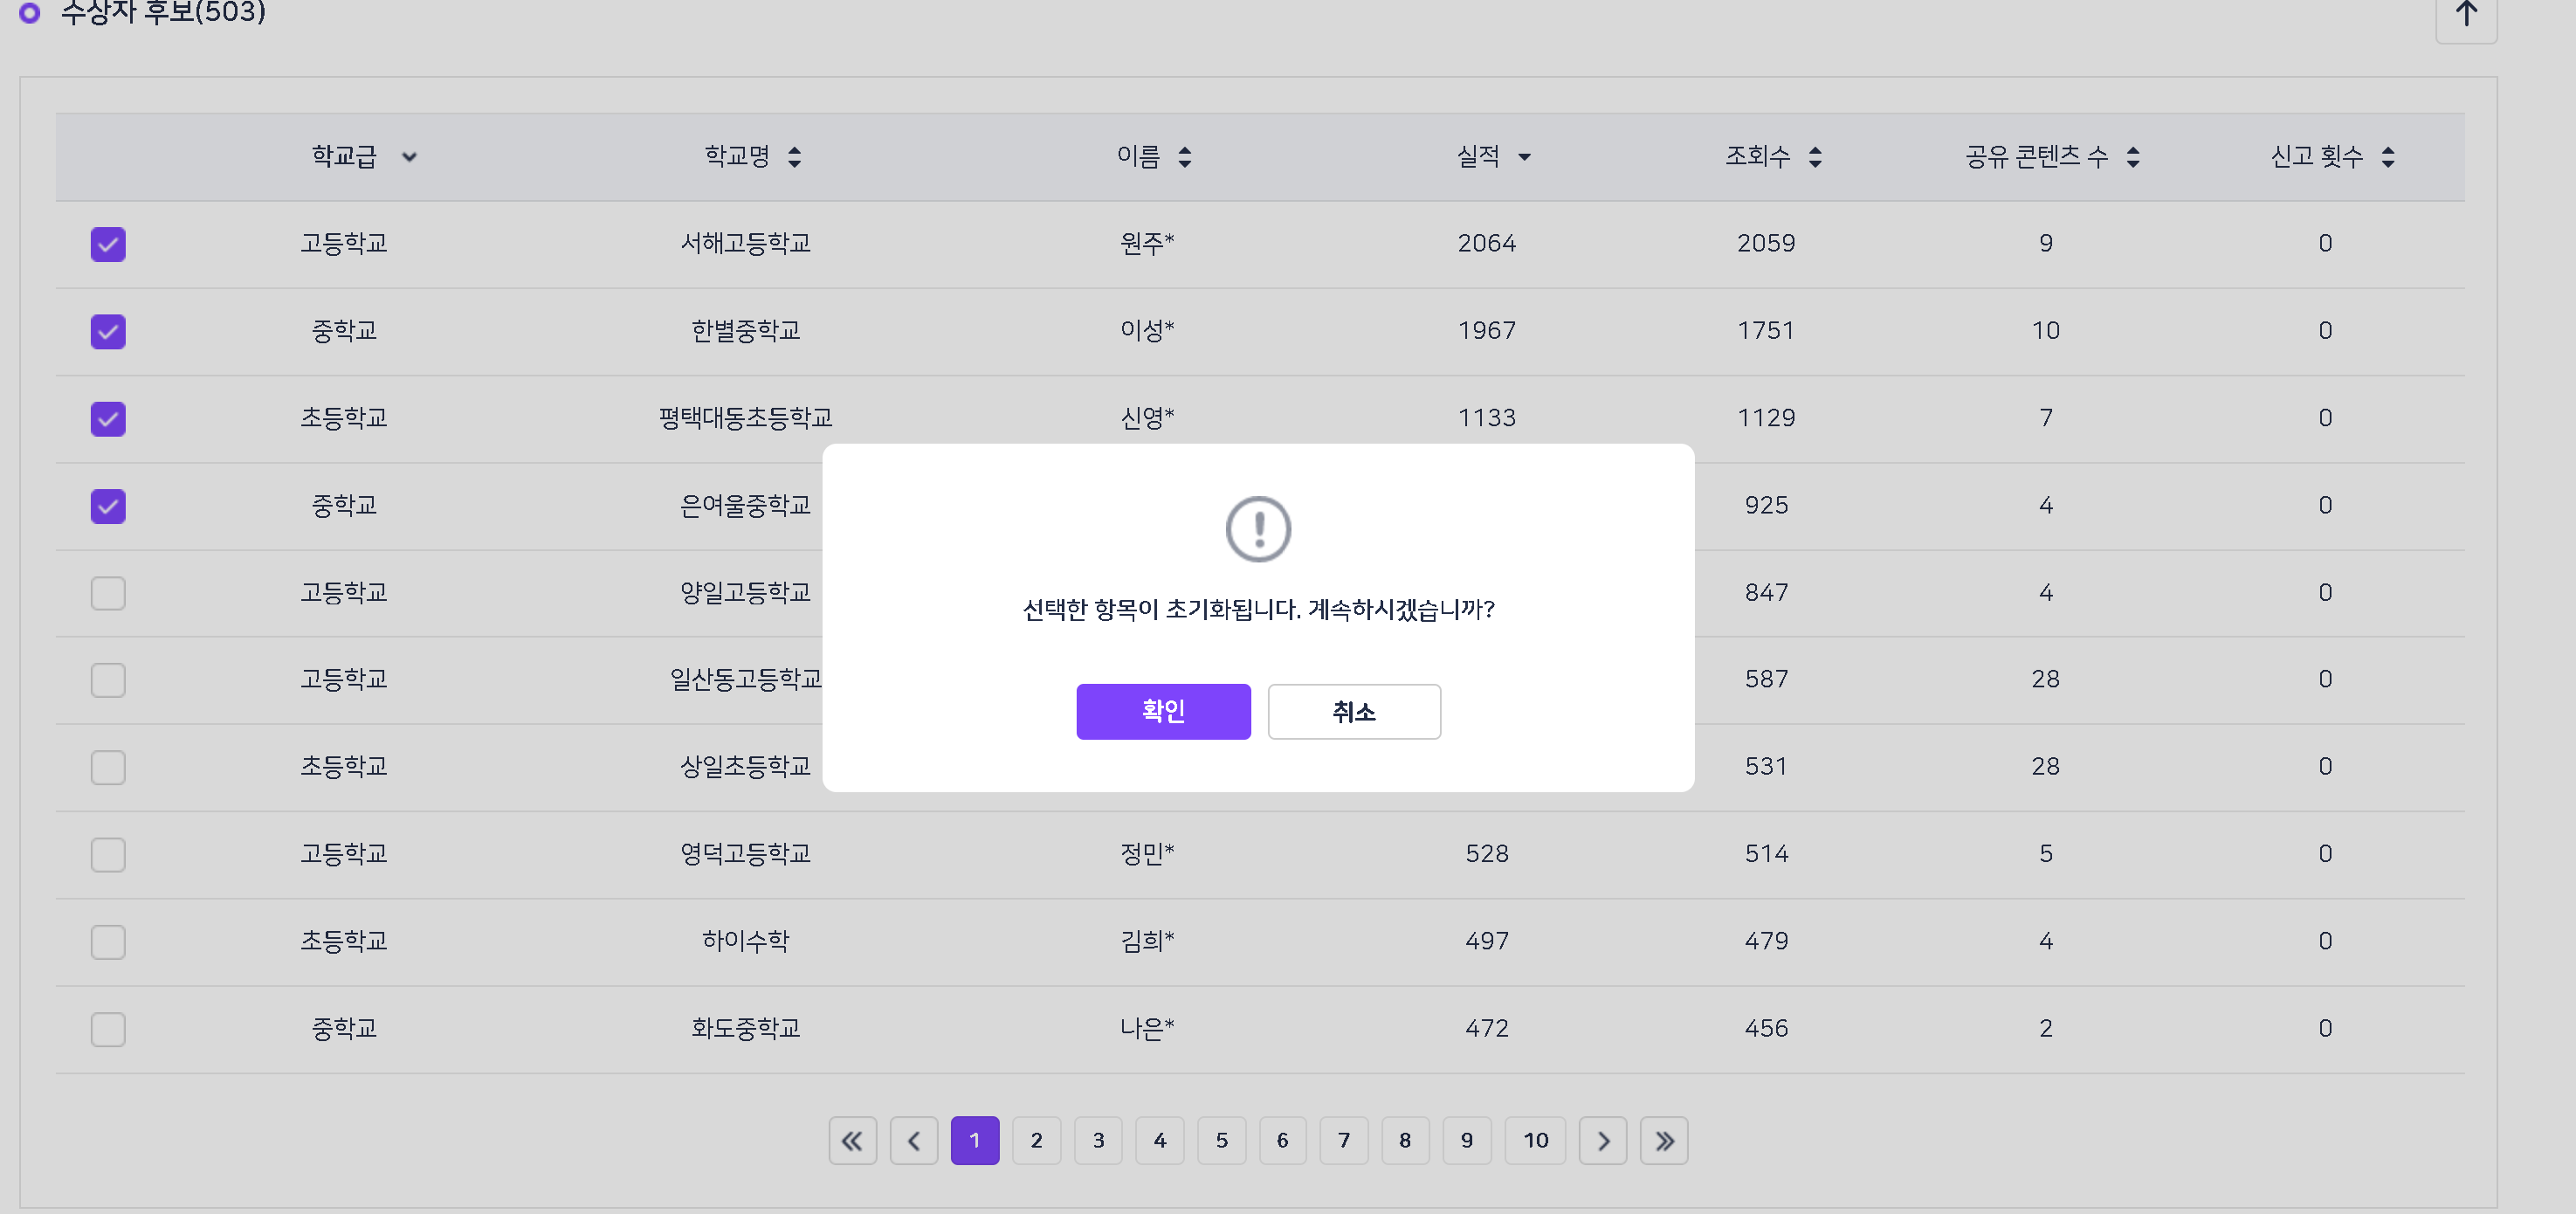
Task: Go to page 2
Action: [1036, 1140]
